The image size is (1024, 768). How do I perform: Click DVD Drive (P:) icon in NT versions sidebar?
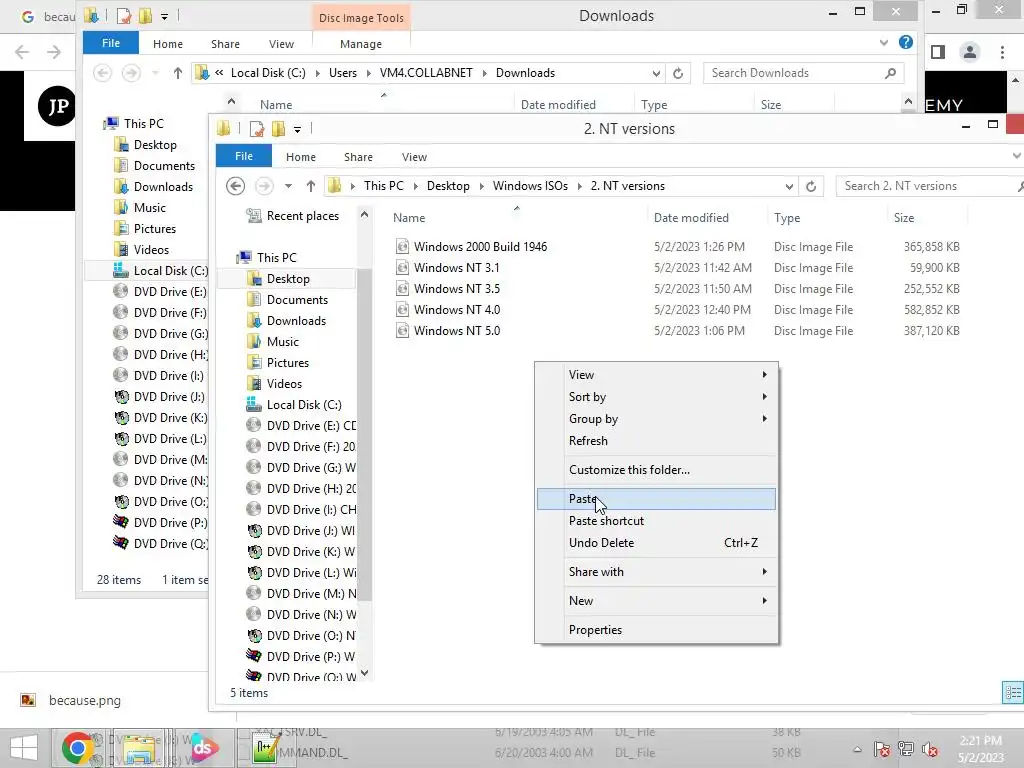click(254, 656)
